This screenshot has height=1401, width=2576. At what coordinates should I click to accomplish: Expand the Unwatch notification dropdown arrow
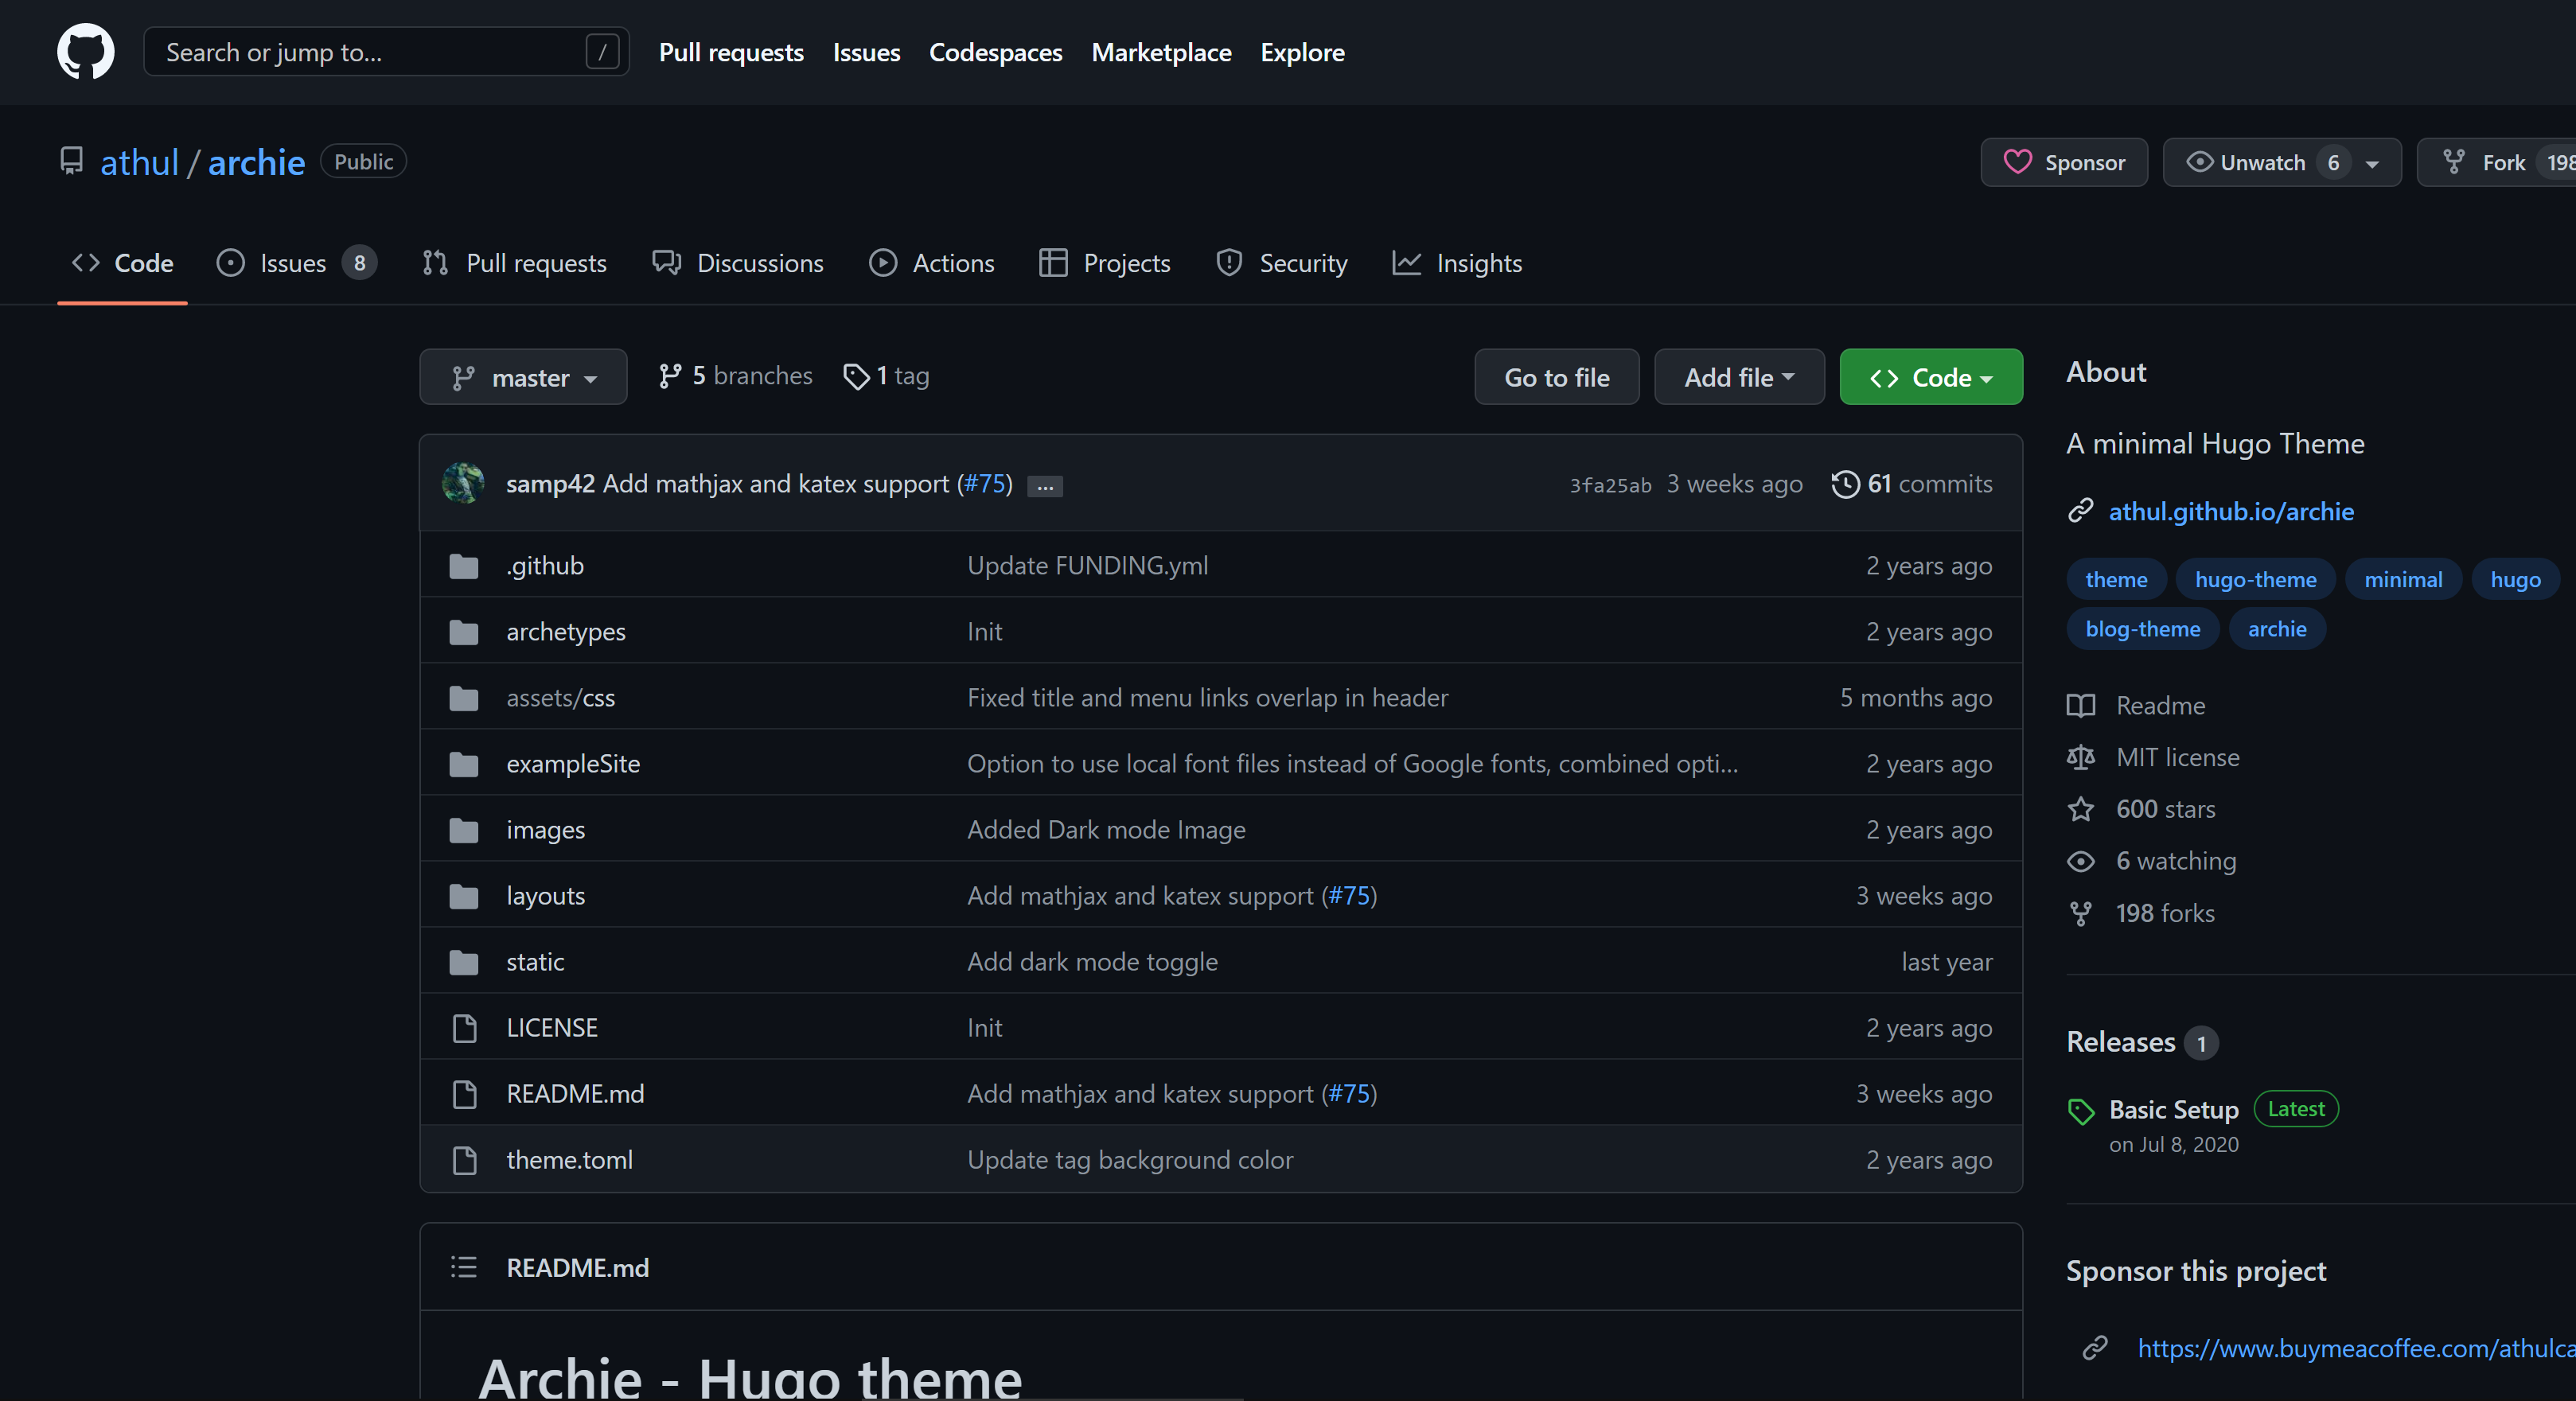(2372, 163)
